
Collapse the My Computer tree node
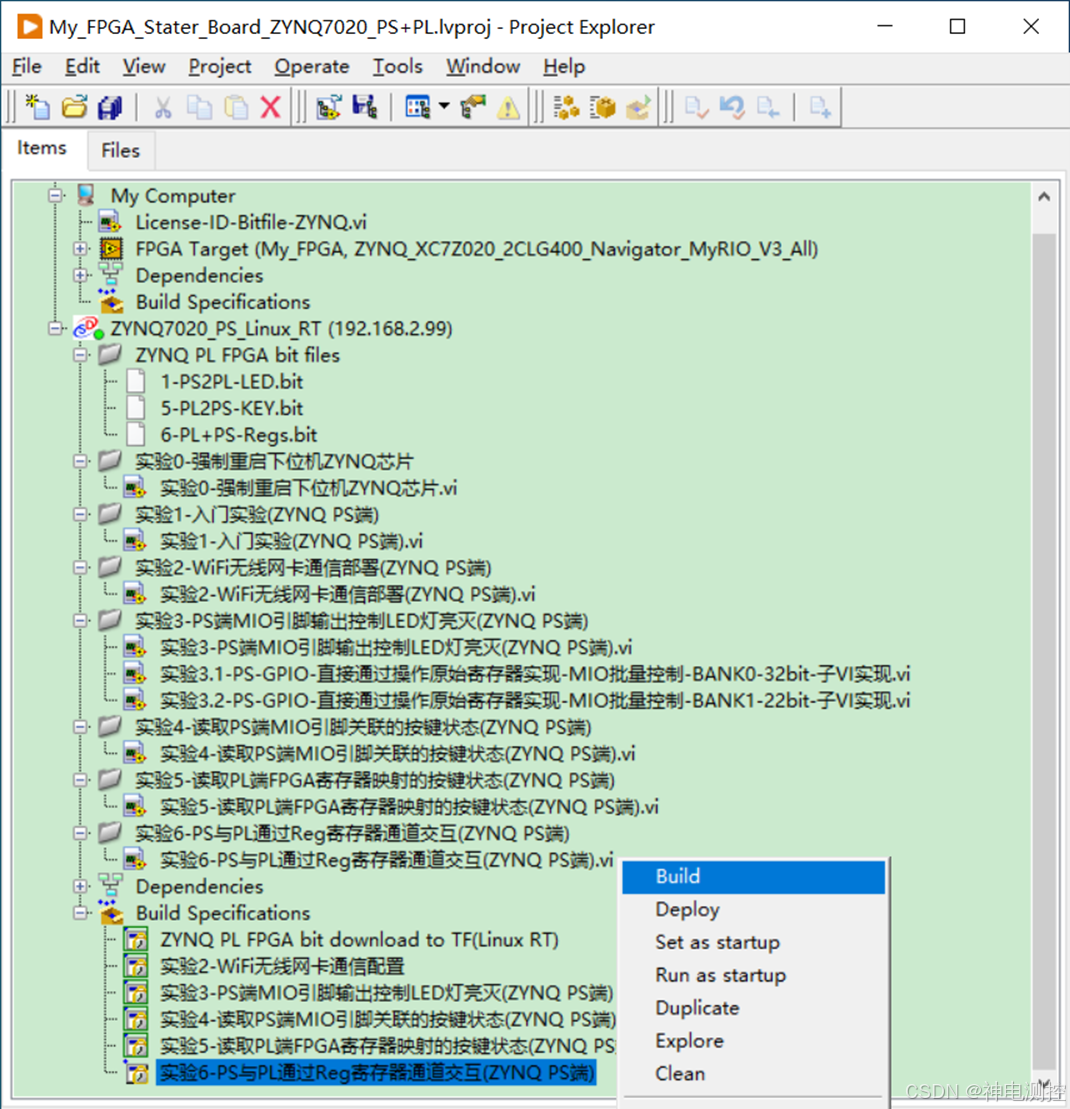point(55,195)
